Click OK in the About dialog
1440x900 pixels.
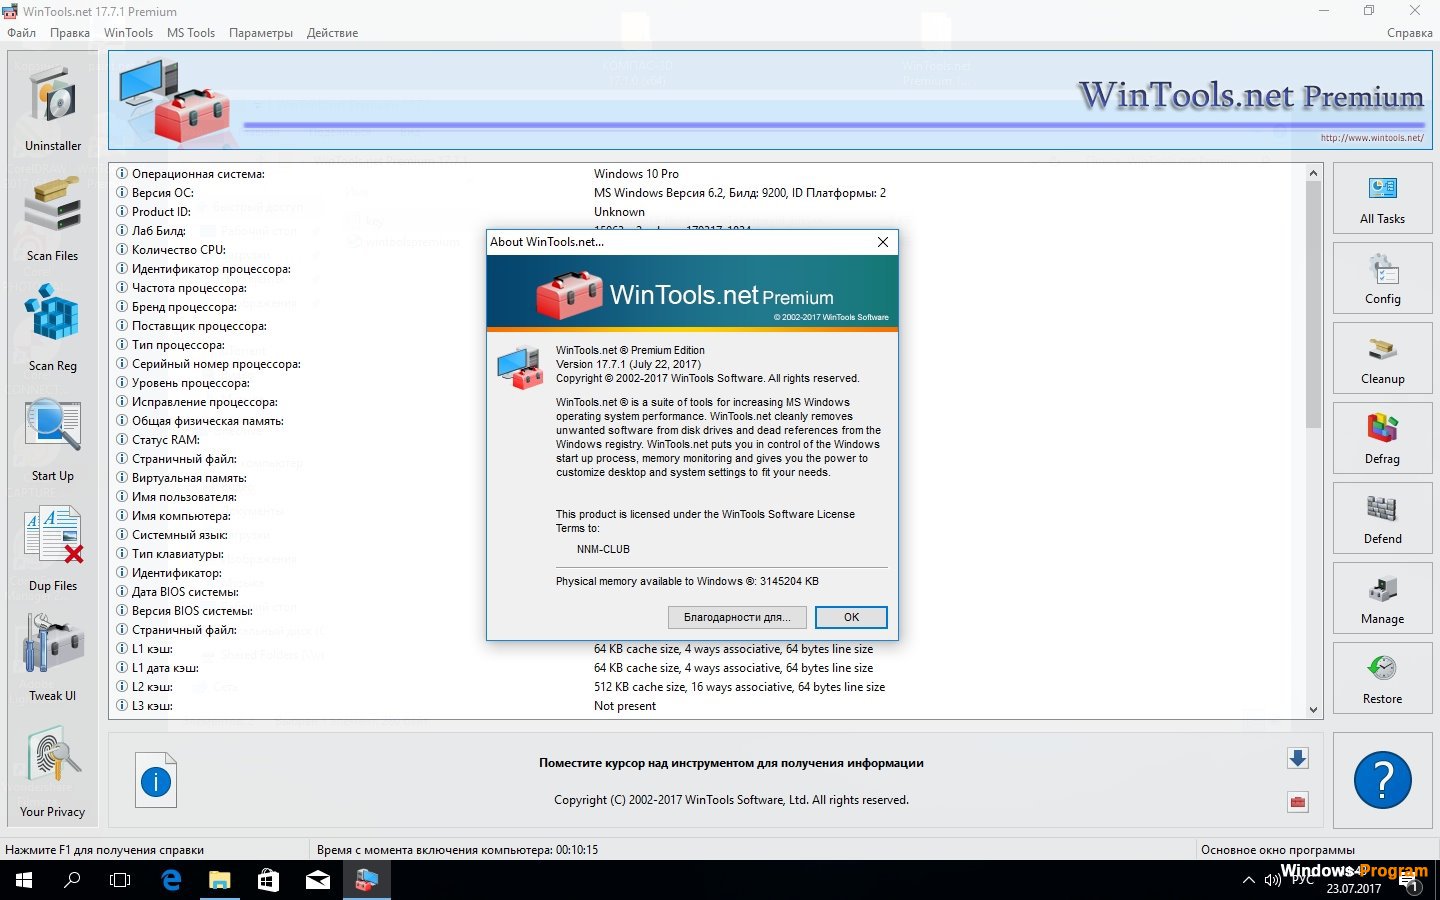(851, 617)
